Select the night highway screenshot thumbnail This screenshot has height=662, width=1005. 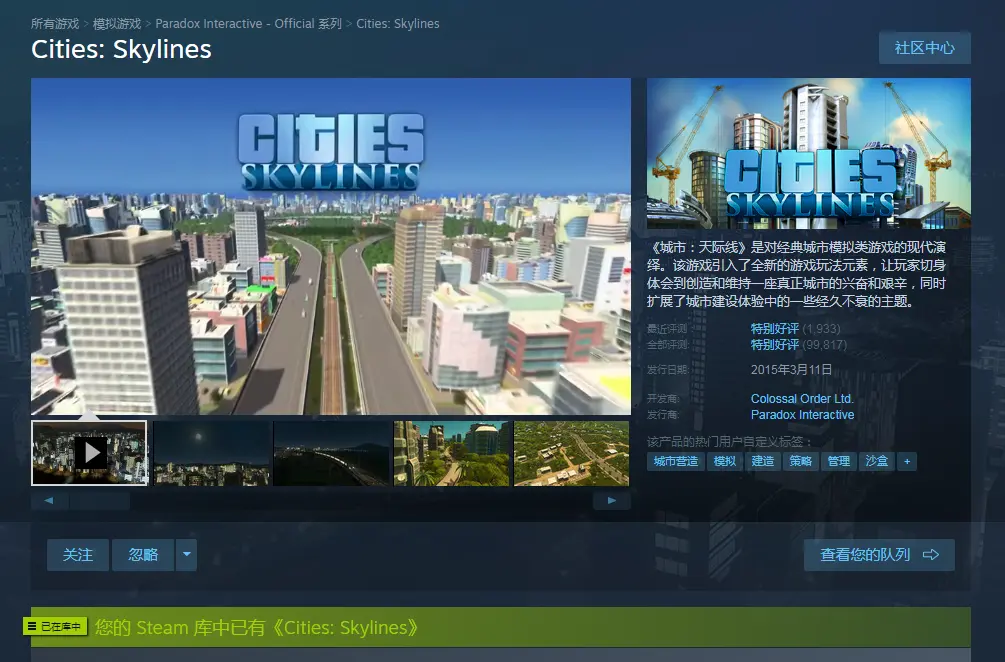(332, 453)
